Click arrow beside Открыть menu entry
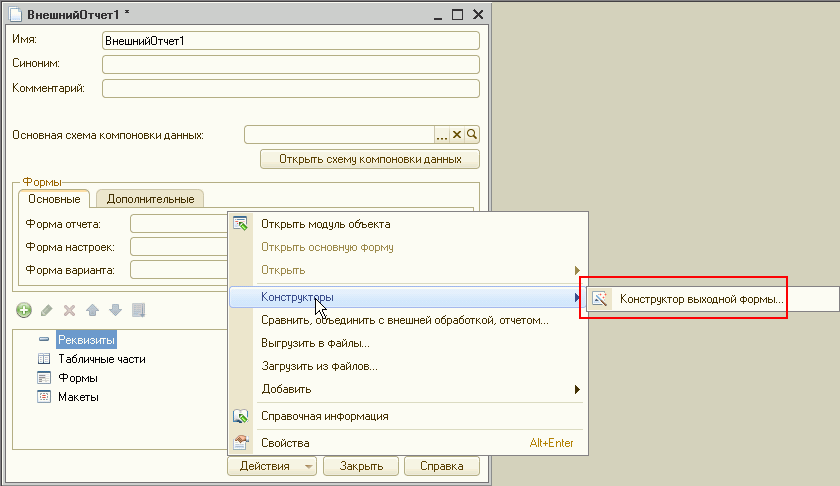Screen dimensions: 840x486 [x=577, y=270]
